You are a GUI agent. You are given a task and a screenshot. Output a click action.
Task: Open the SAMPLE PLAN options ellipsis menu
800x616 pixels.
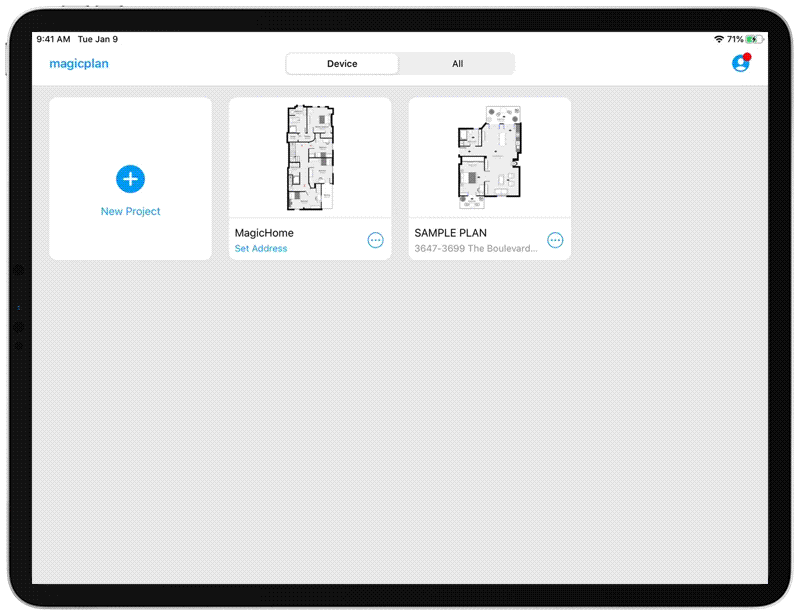(555, 240)
